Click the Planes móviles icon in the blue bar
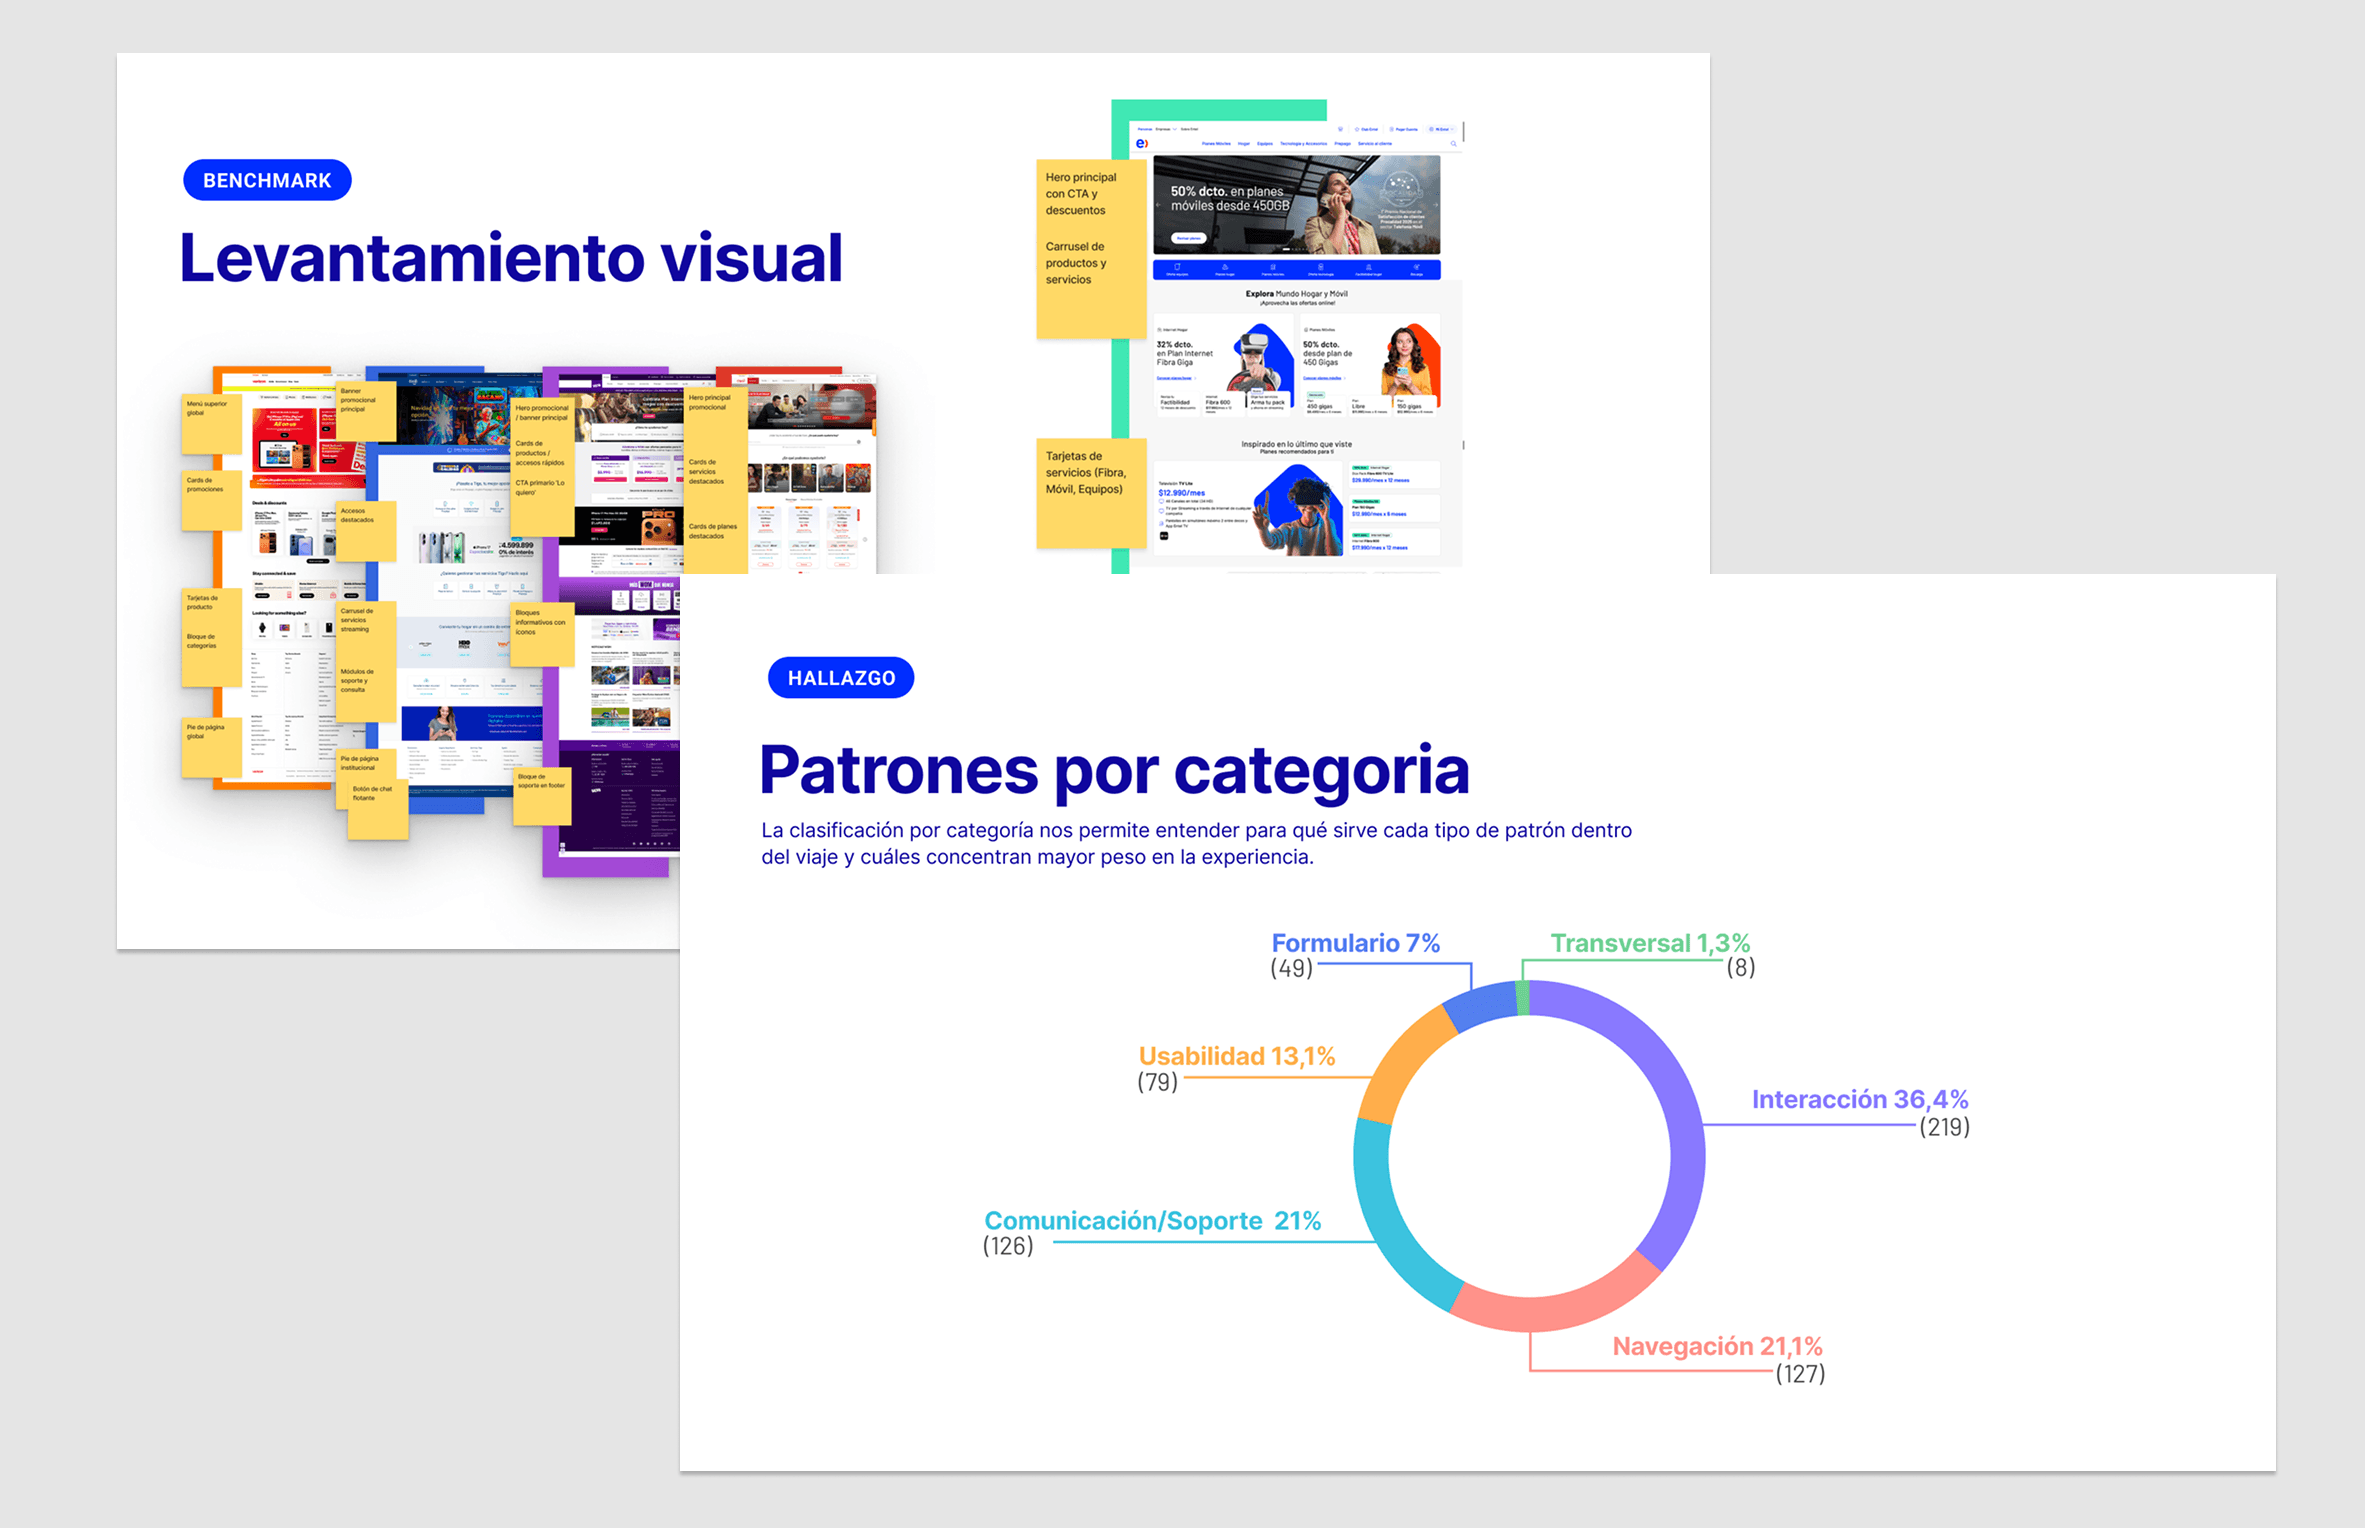The width and height of the screenshot is (2365, 1528). point(1273,268)
